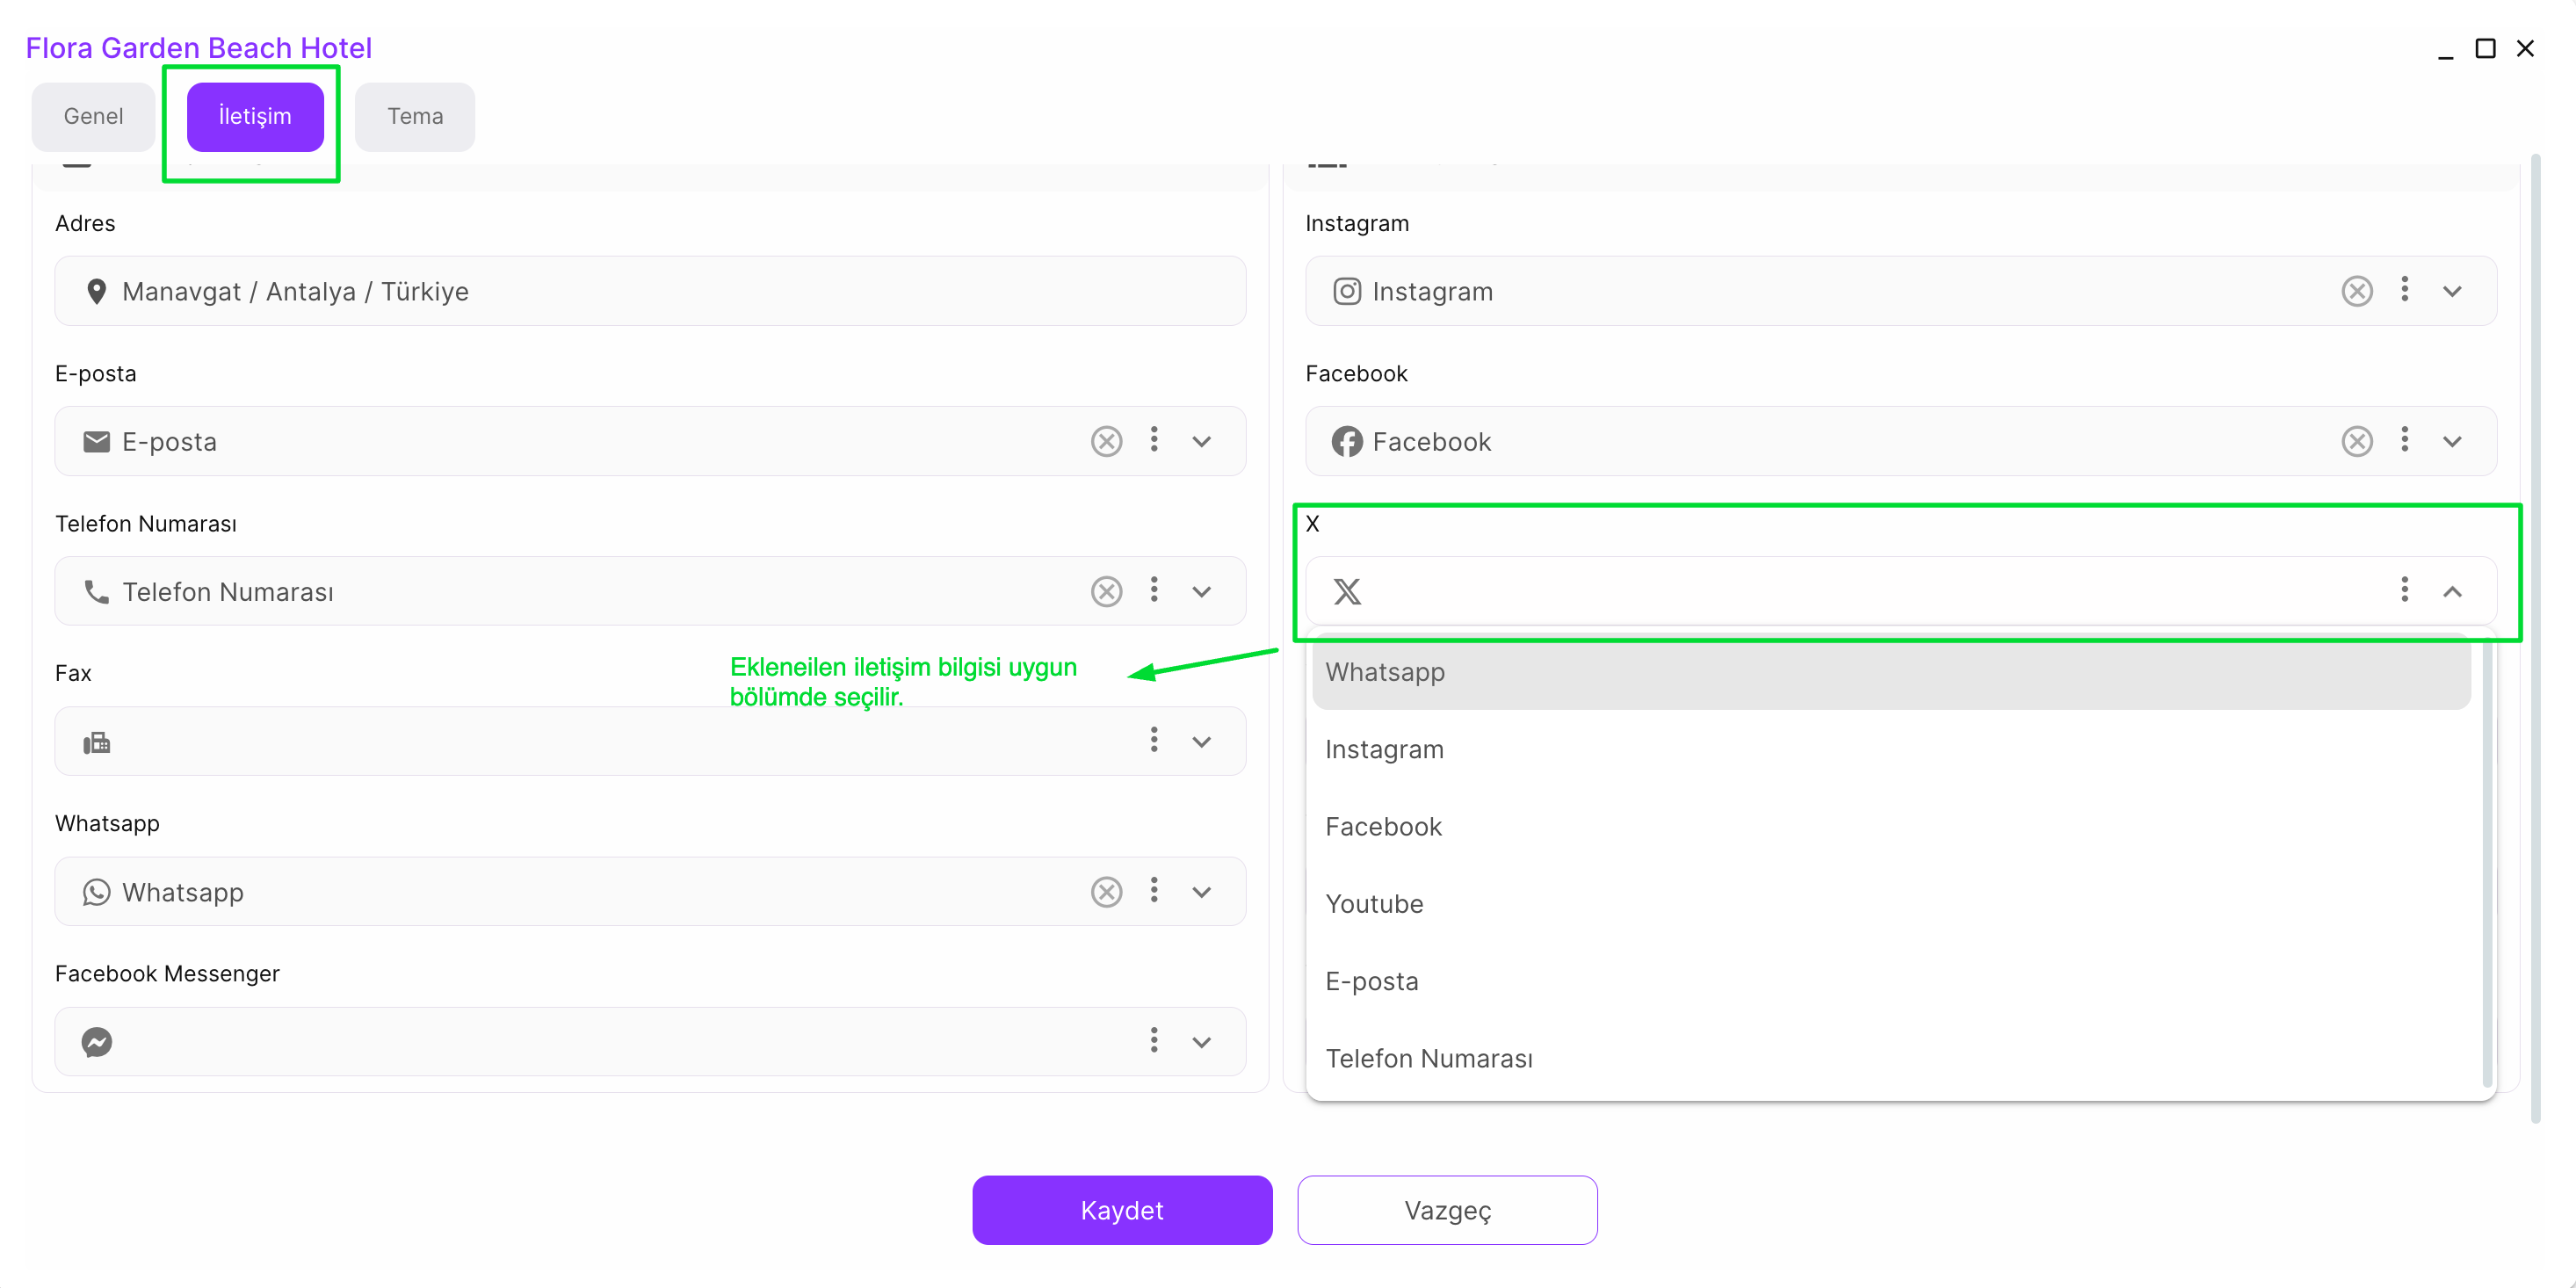2576x1288 pixels.
Task: Expand the Instagram dropdown chevron
Action: [x=2452, y=292]
